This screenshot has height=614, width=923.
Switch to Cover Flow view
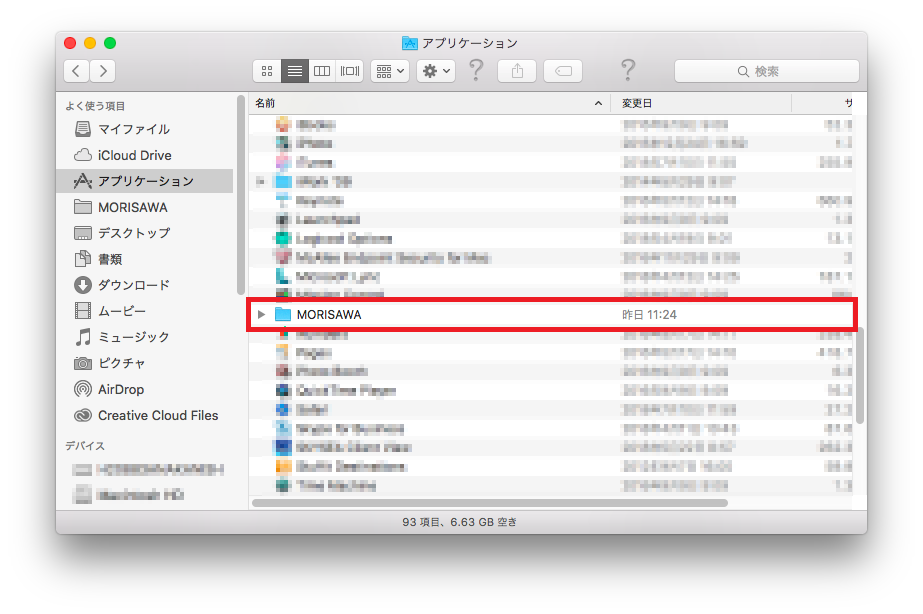pyautogui.click(x=350, y=71)
